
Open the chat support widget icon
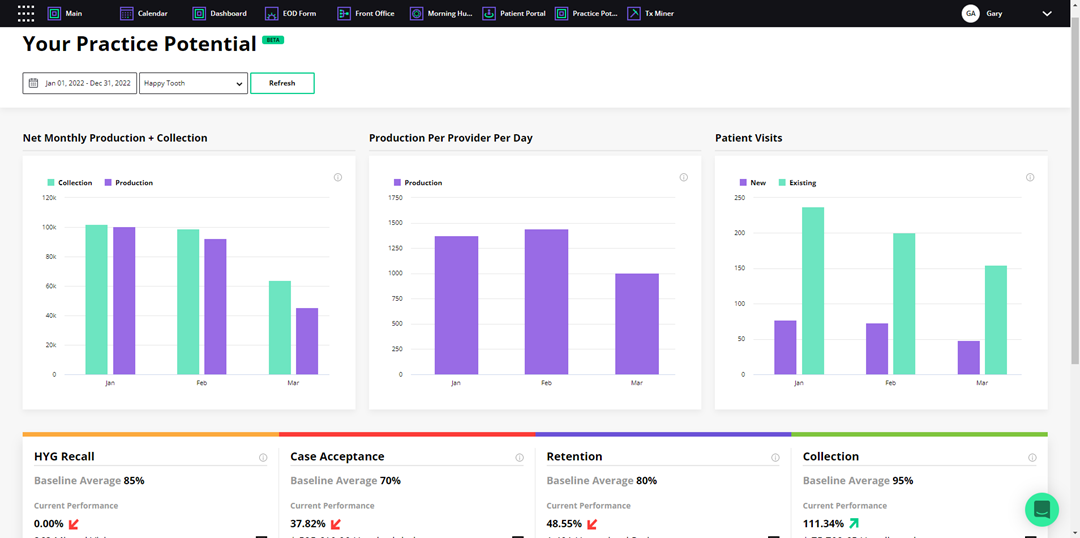tap(1041, 509)
